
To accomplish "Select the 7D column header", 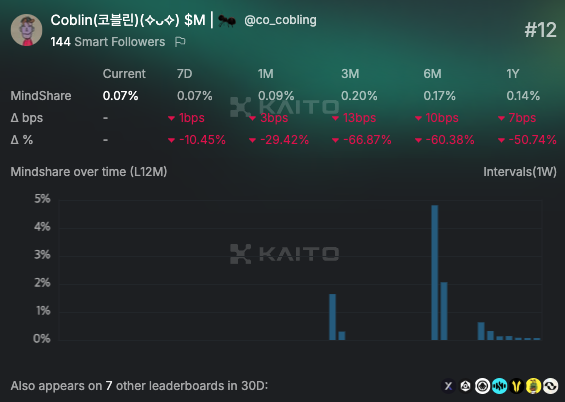I will click(184, 74).
